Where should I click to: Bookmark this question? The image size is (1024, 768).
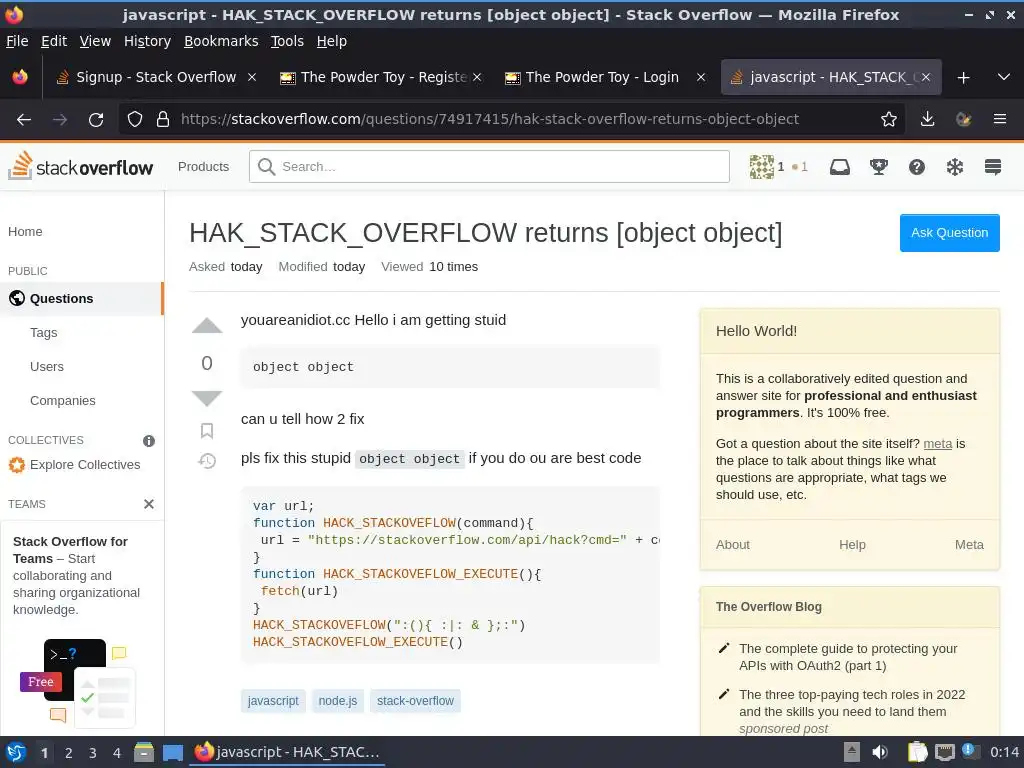[x=207, y=430]
